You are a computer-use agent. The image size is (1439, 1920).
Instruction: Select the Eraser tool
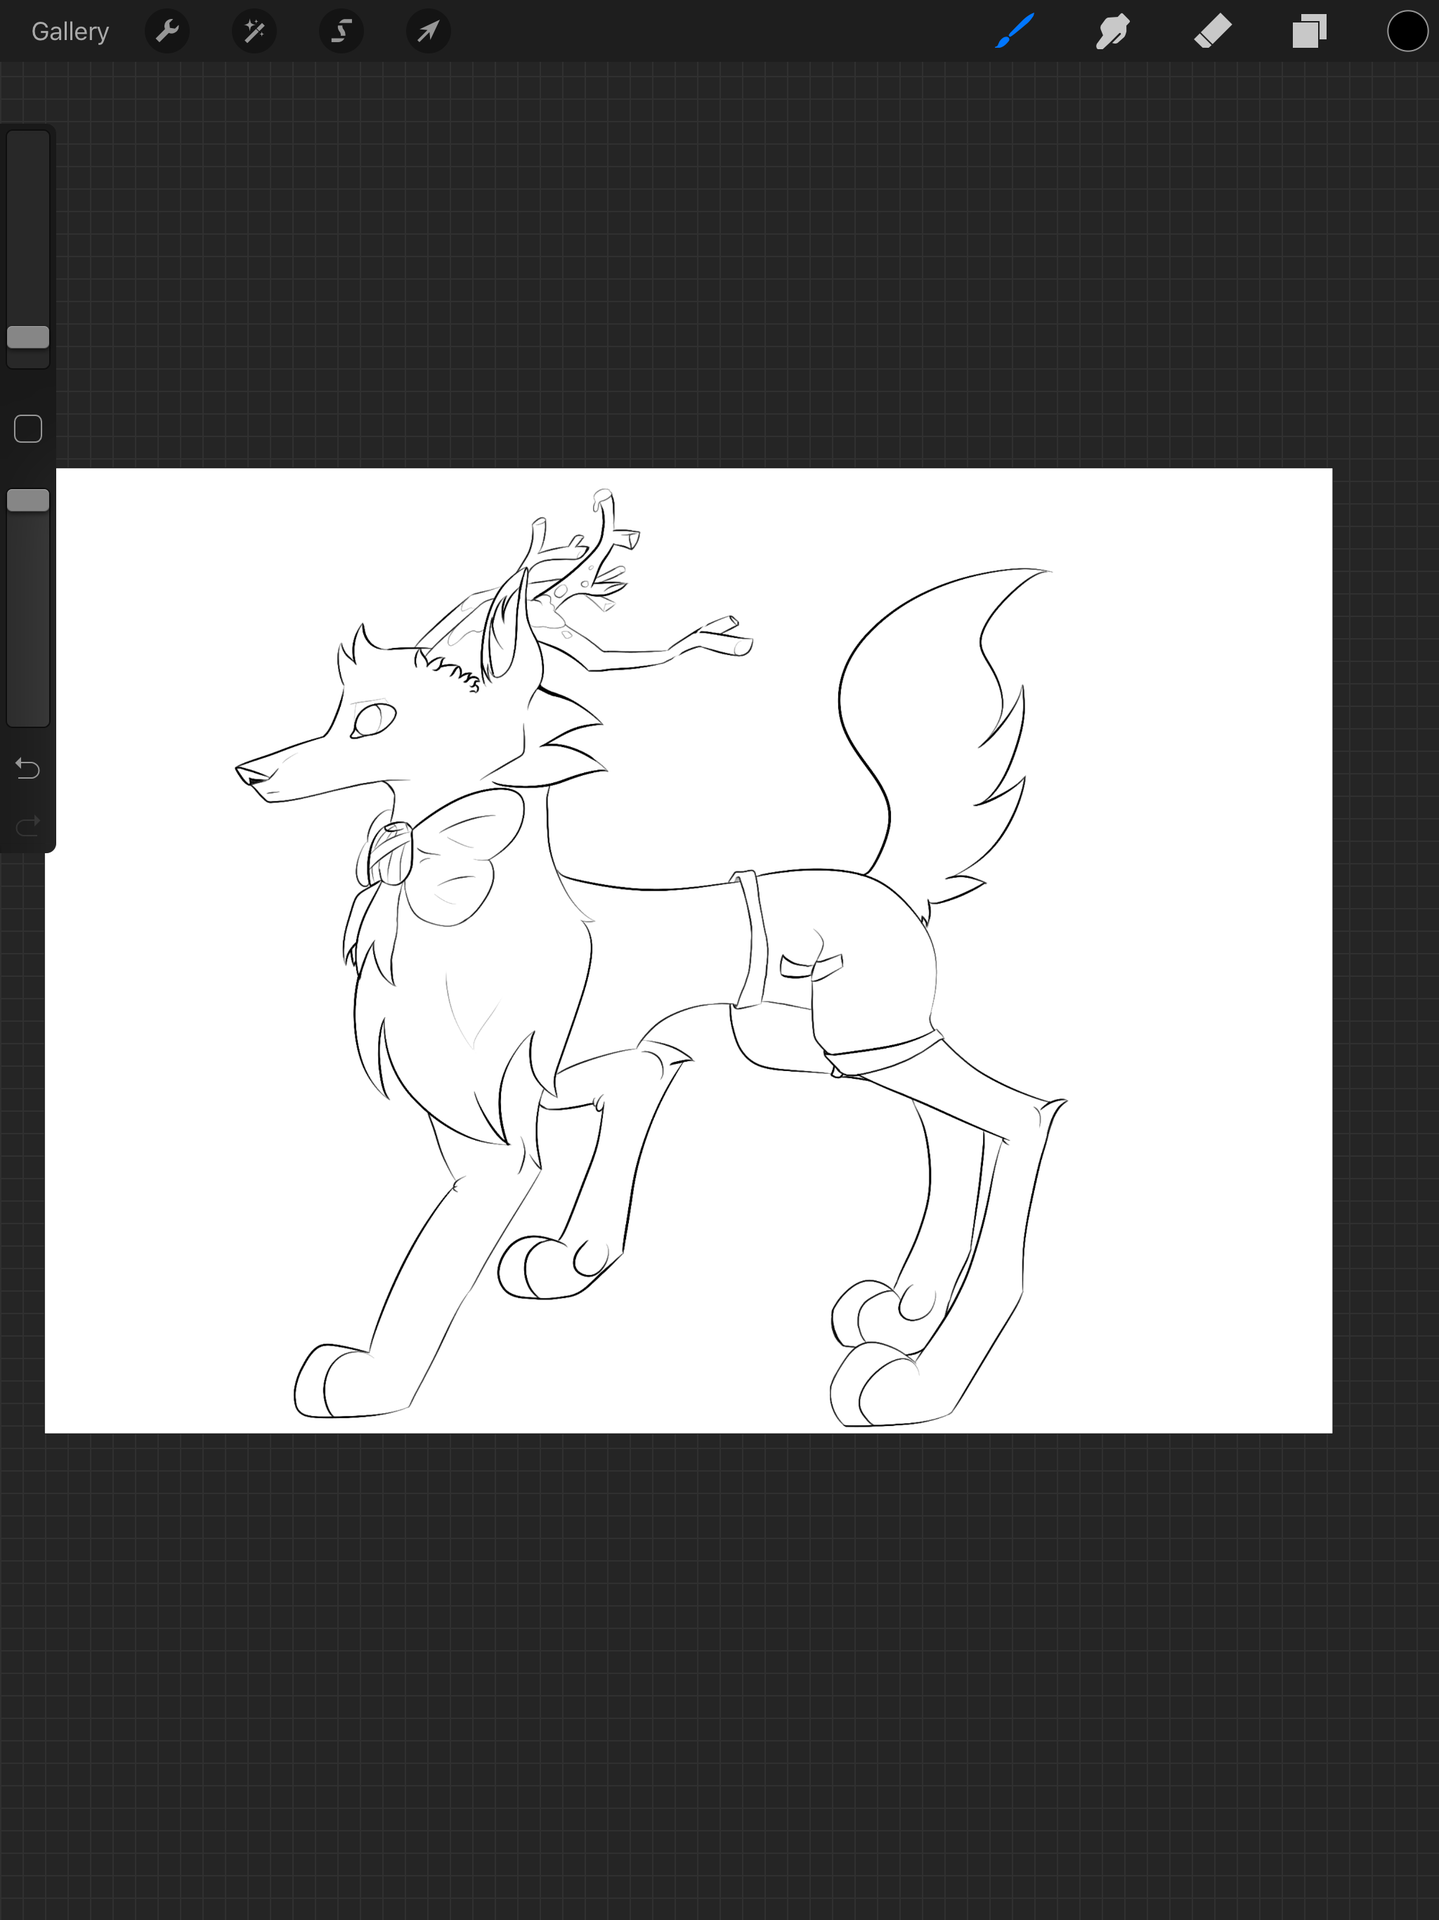(x=1212, y=32)
